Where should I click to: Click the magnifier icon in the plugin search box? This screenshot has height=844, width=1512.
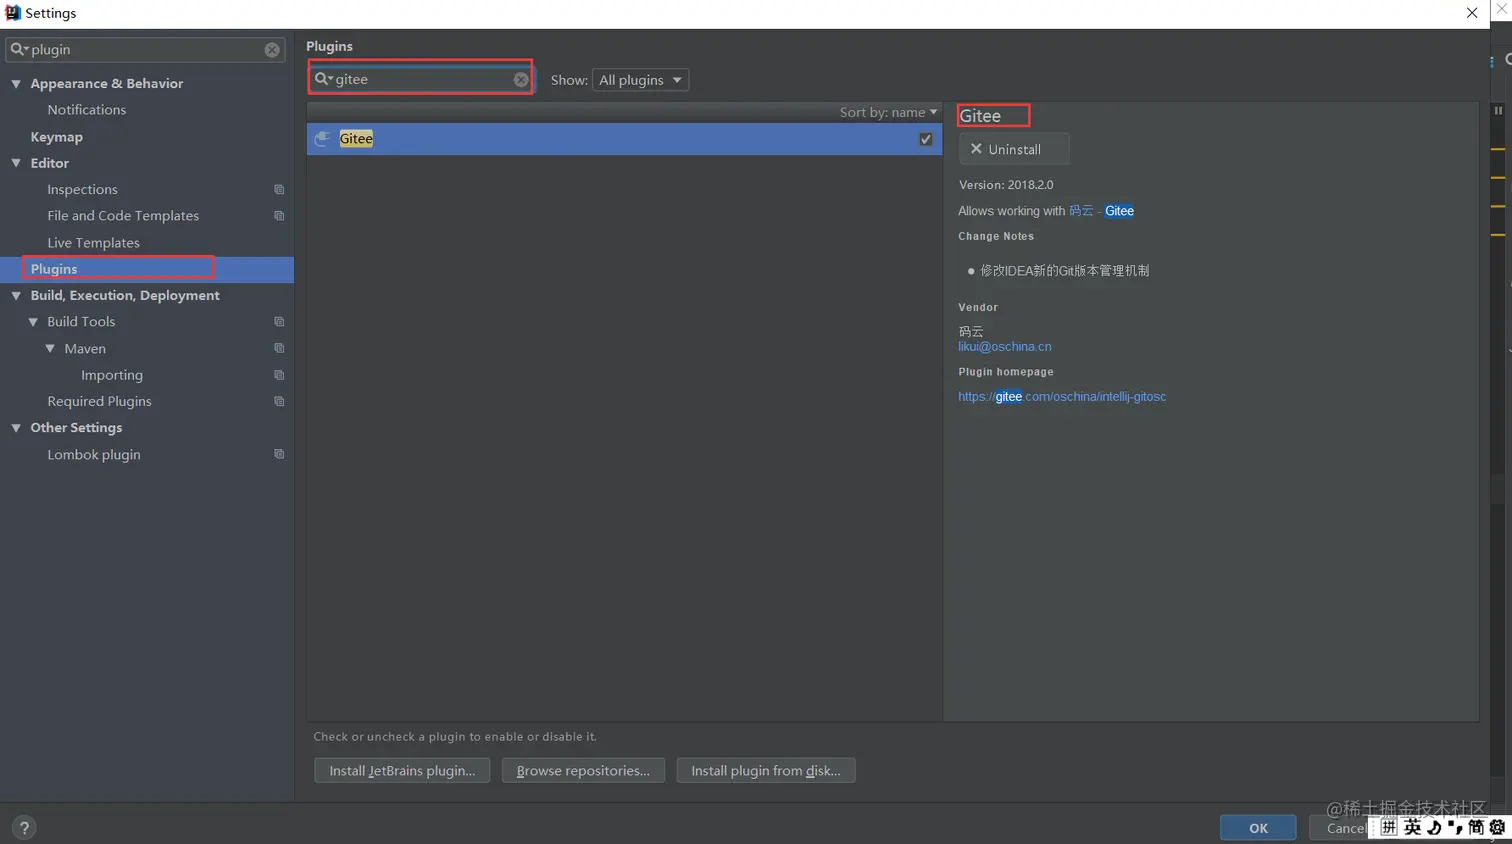click(x=323, y=79)
